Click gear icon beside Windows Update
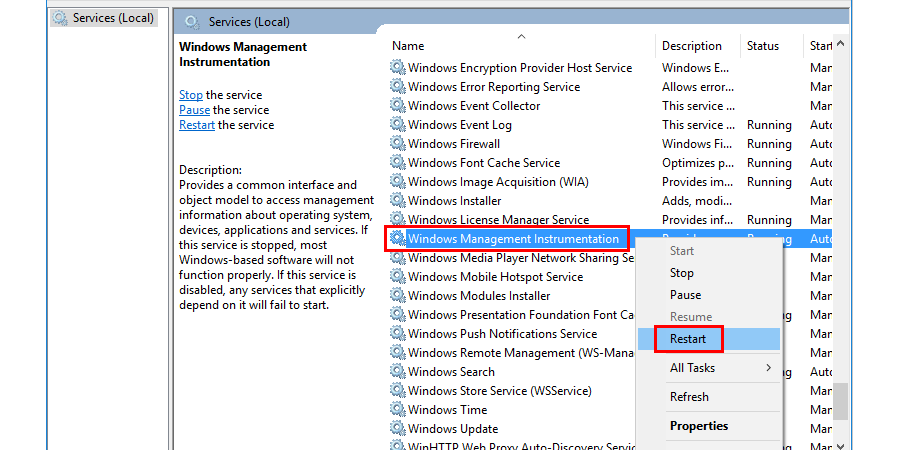The width and height of the screenshot is (900, 450). pyautogui.click(x=397, y=428)
